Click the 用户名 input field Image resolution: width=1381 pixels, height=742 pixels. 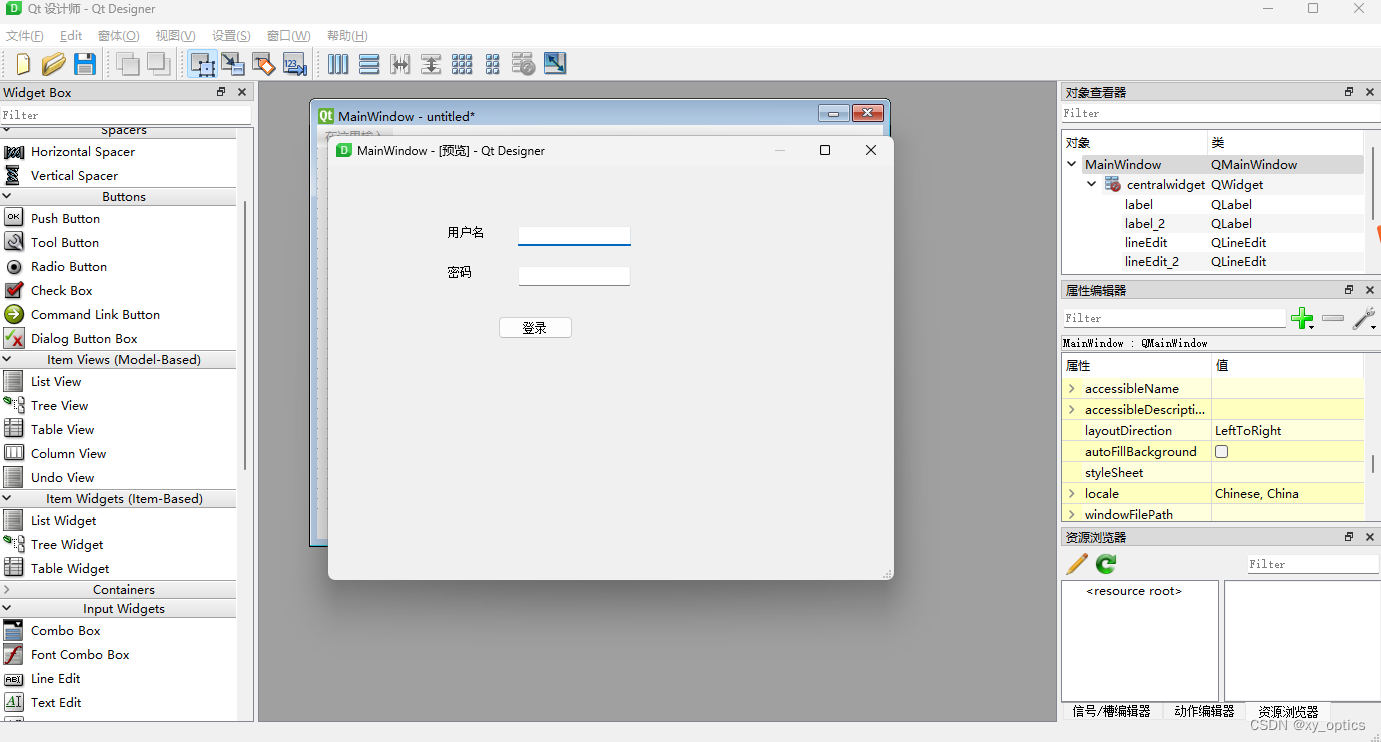pos(574,236)
